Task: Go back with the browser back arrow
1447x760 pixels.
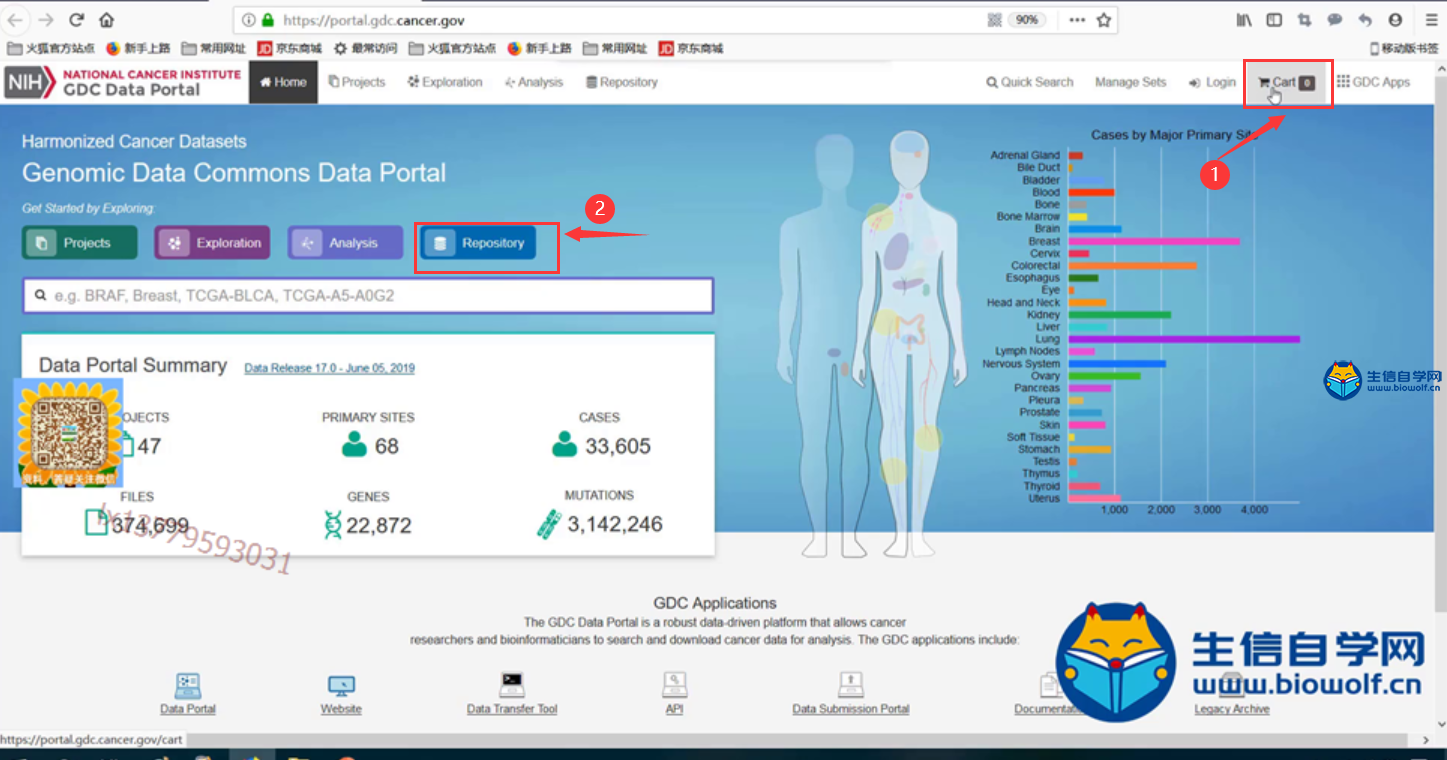Action: [16, 20]
